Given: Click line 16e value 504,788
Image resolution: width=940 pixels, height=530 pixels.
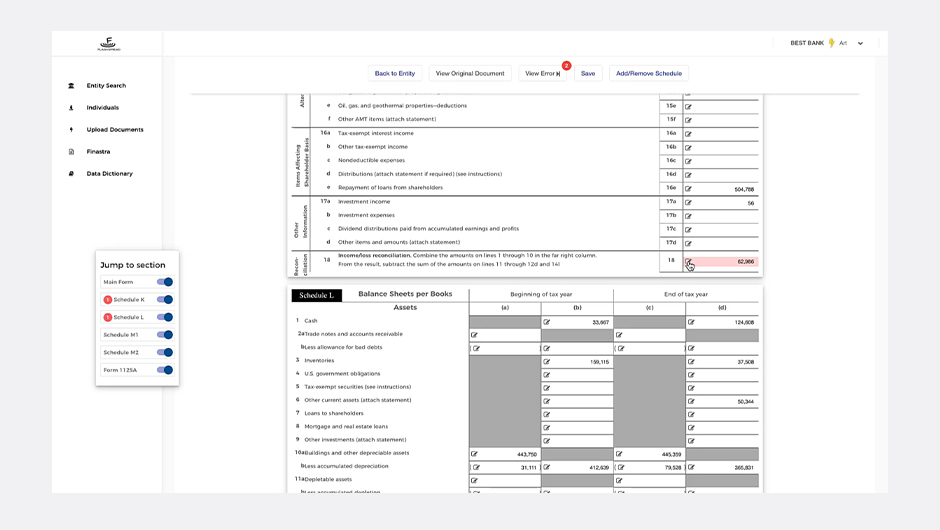Looking at the screenshot, I should point(744,189).
